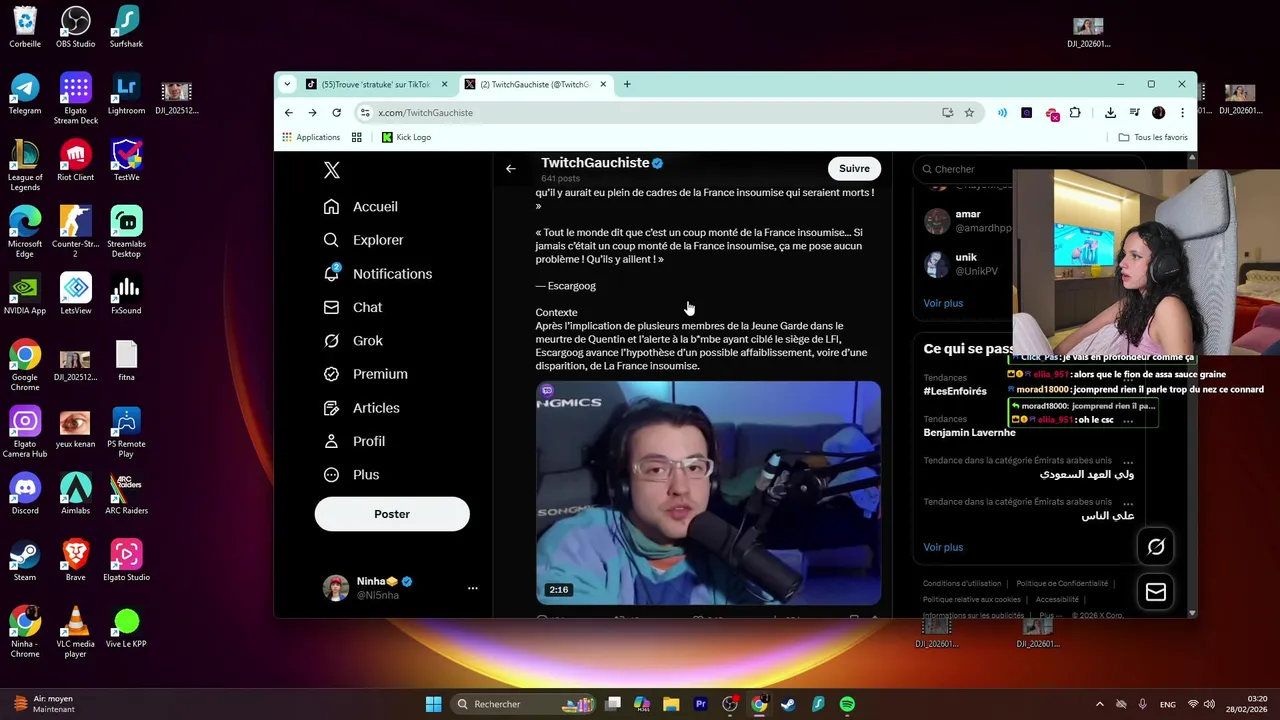Open Politique de Confidentialité footer link

[x=1062, y=584]
